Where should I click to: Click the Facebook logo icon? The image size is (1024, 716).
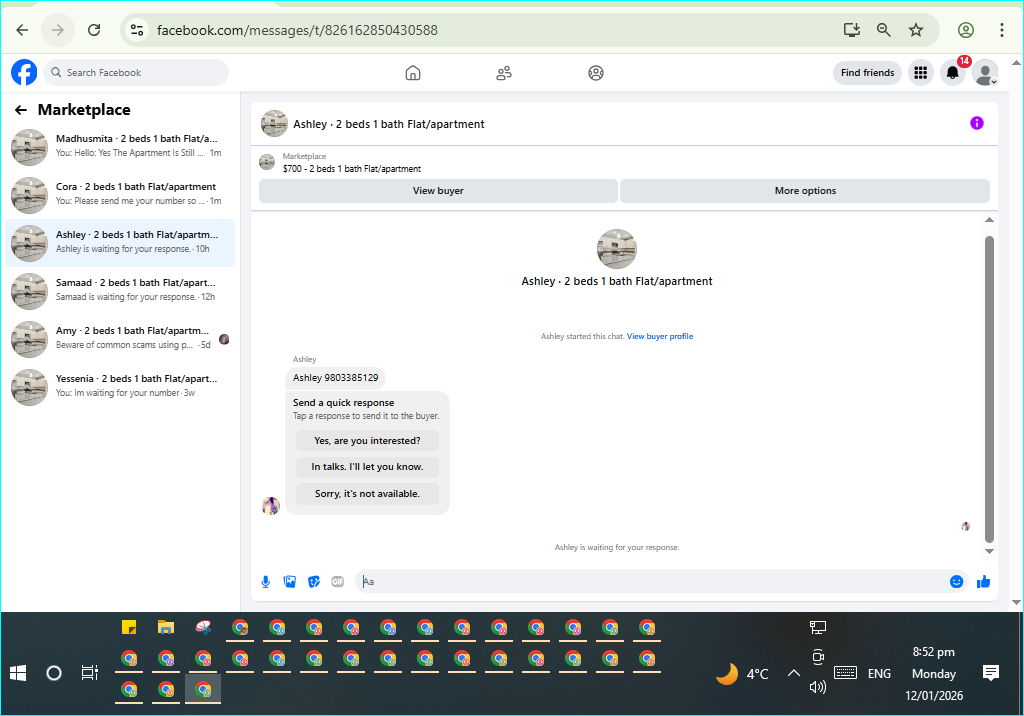pos(24,73)
